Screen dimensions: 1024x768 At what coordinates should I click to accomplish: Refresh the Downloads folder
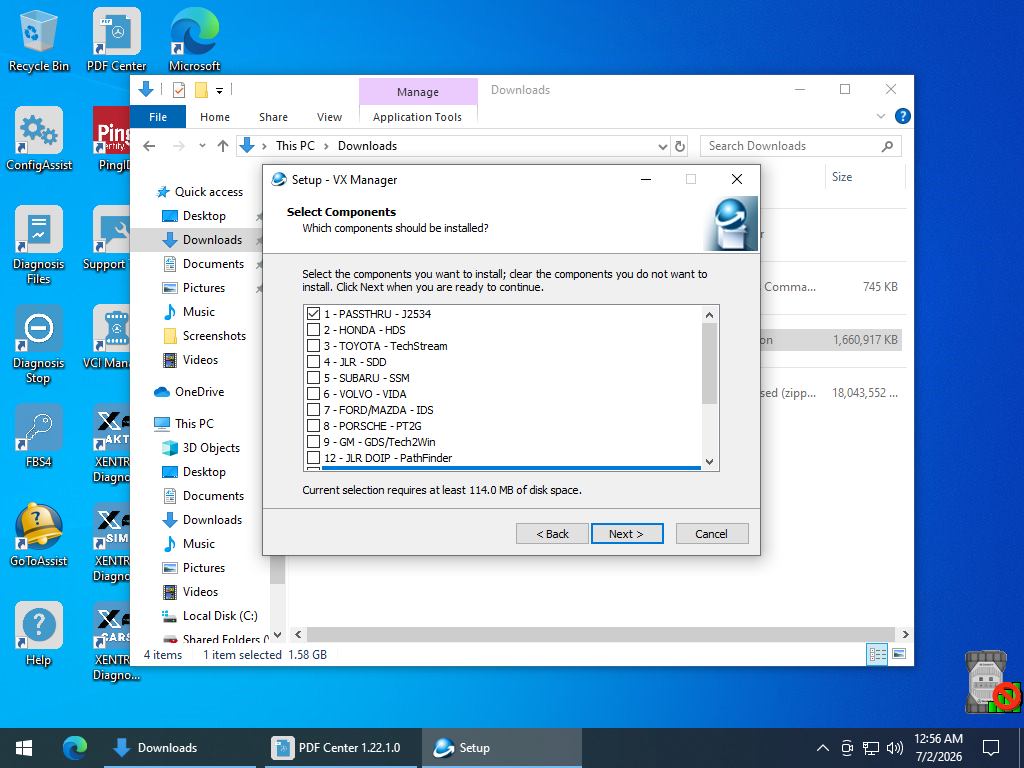(680, 146)
